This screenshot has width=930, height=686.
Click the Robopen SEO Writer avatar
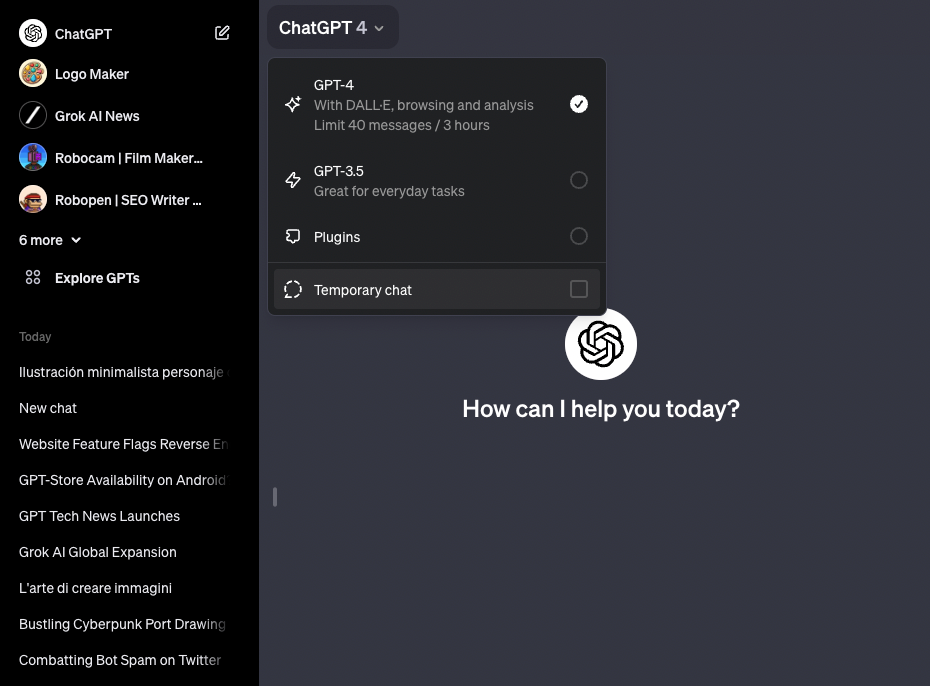click(33, 200)
